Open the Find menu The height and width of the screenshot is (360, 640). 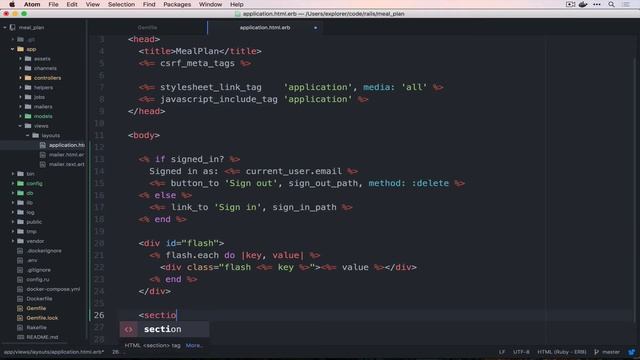(x=149, y=4)
